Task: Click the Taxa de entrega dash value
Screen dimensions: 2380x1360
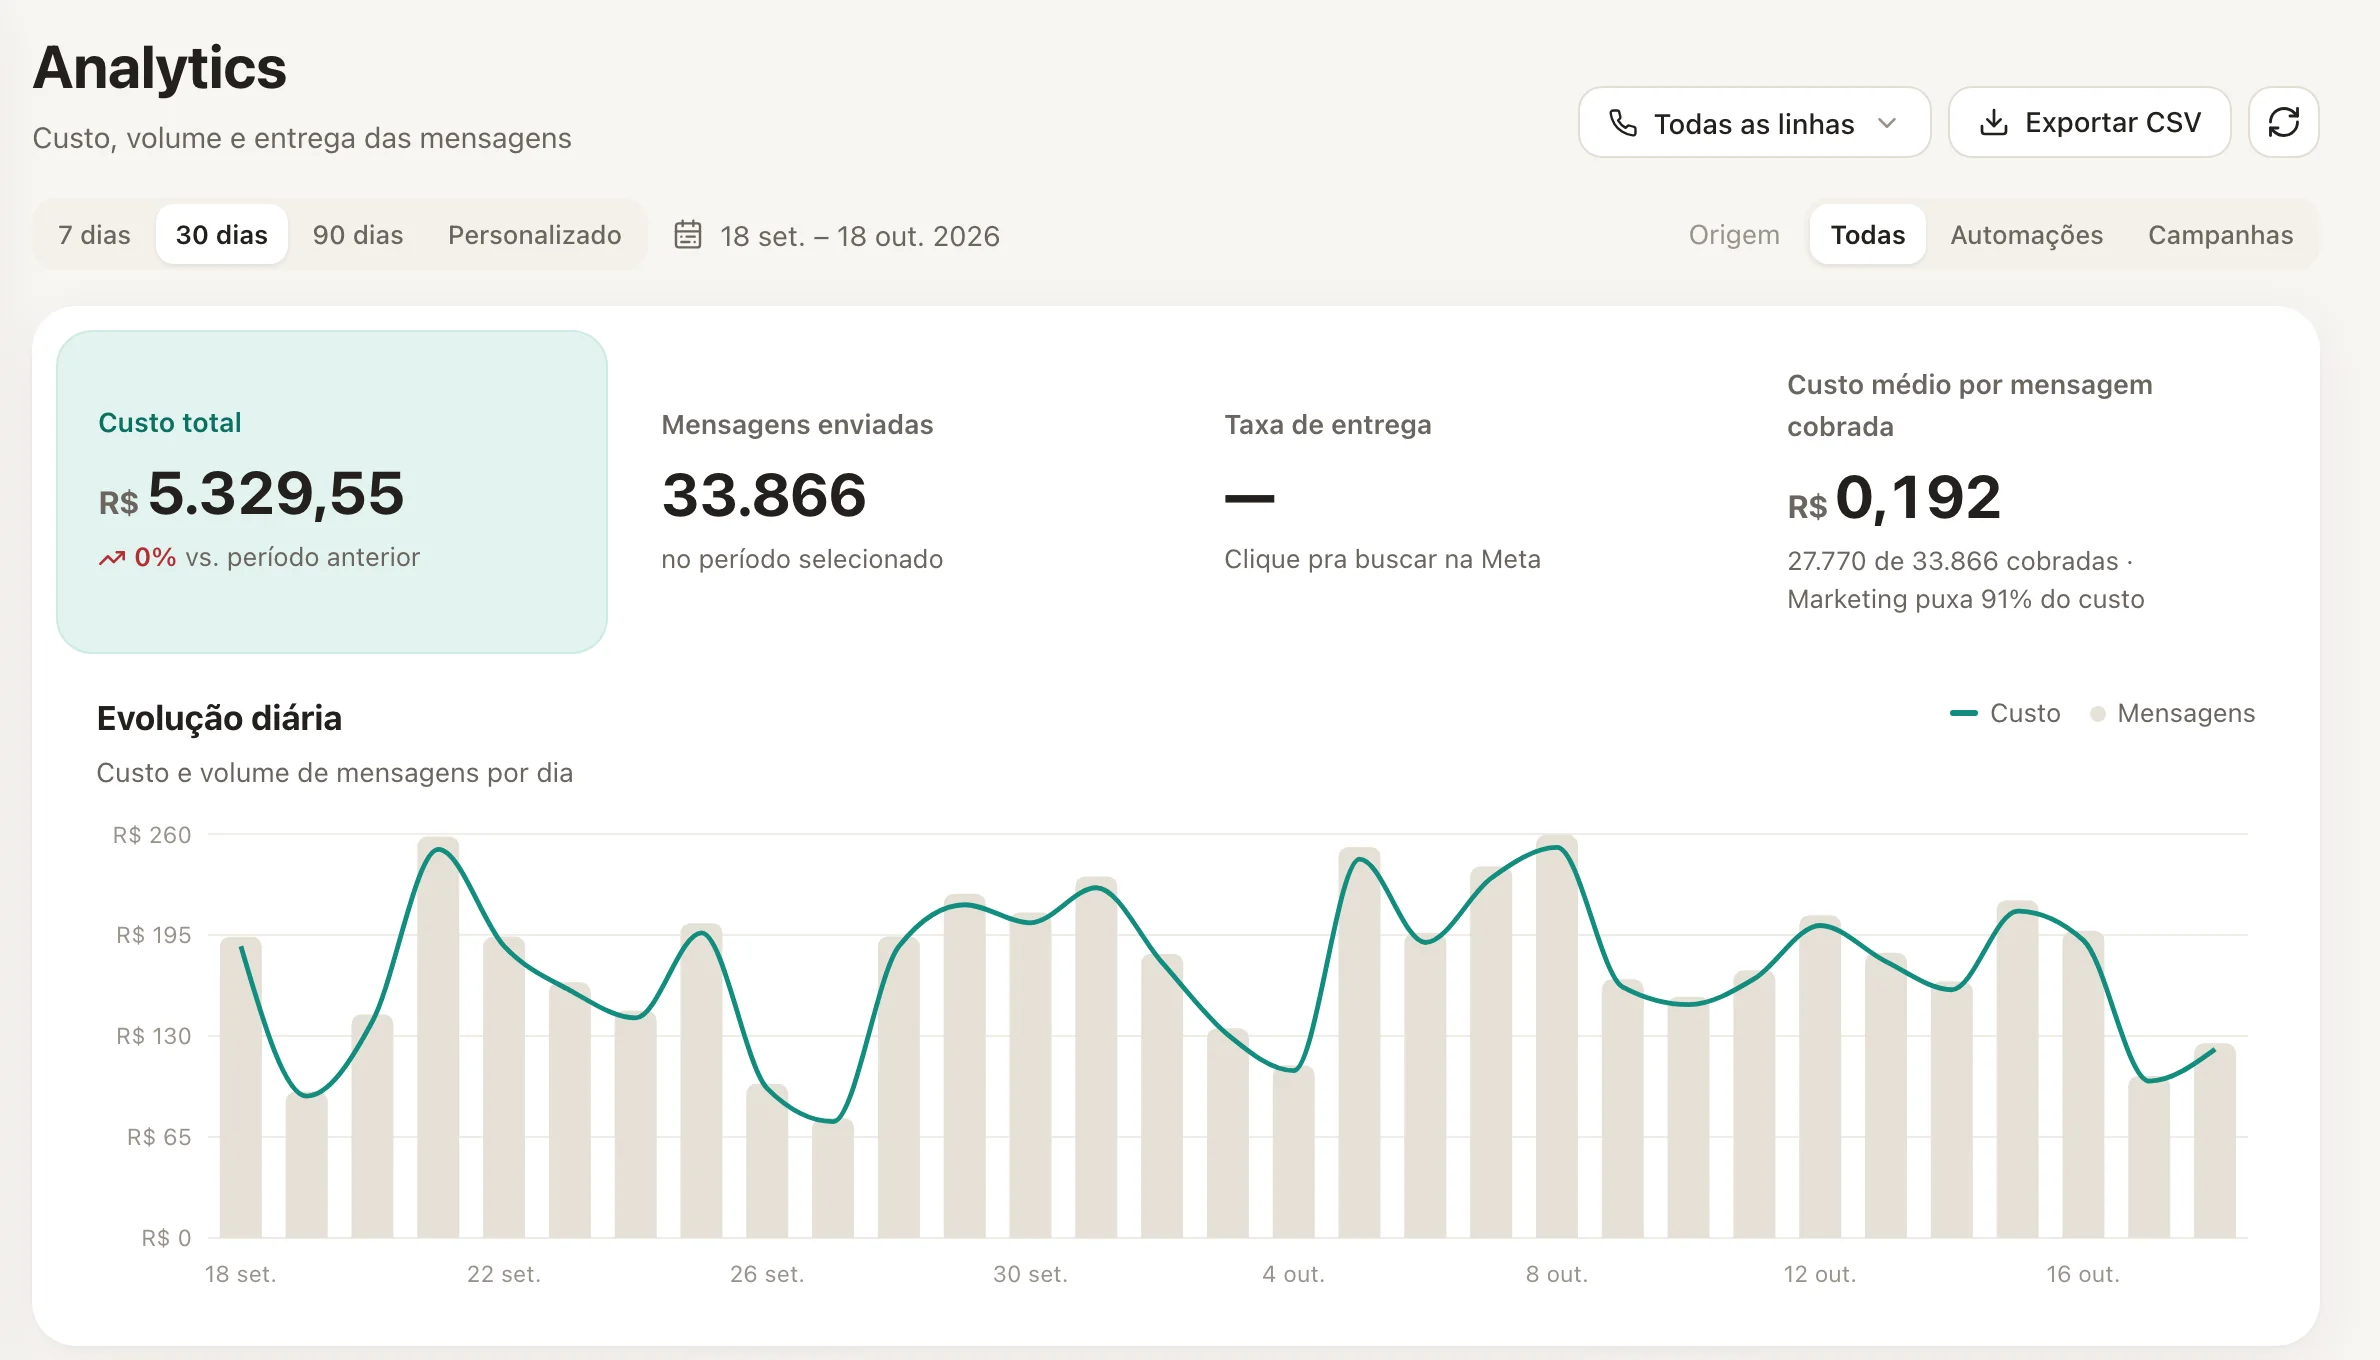Action: 1249,498
